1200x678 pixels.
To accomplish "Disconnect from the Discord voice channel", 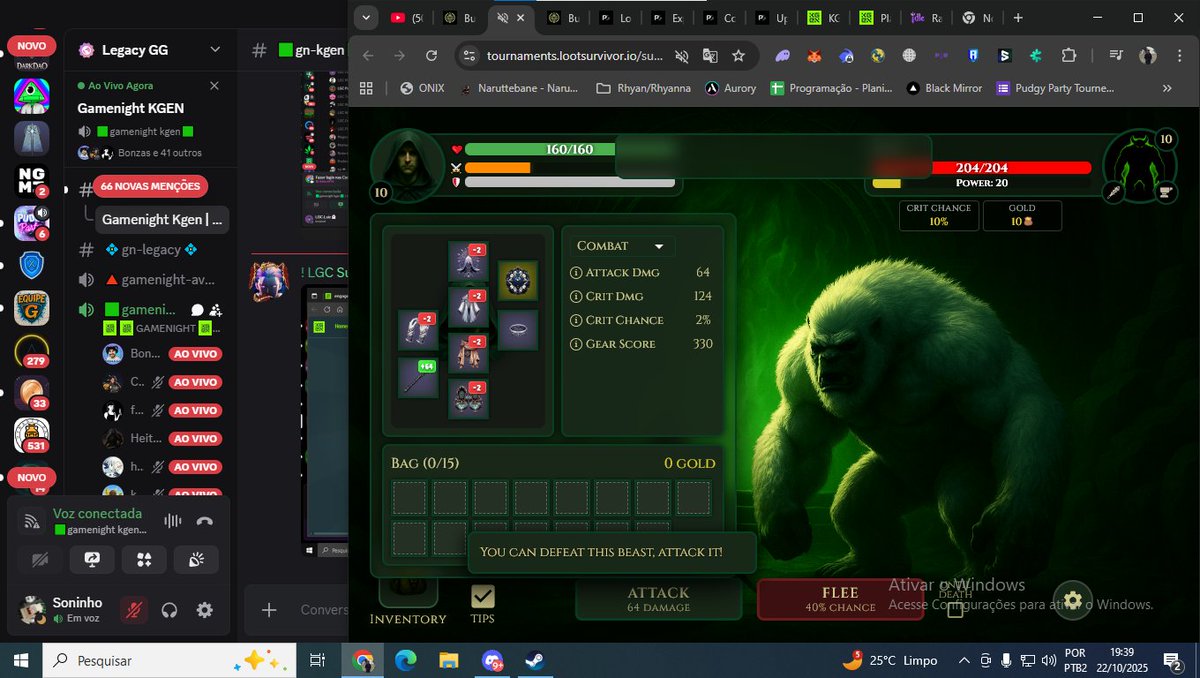I will [x=205, y=520].
